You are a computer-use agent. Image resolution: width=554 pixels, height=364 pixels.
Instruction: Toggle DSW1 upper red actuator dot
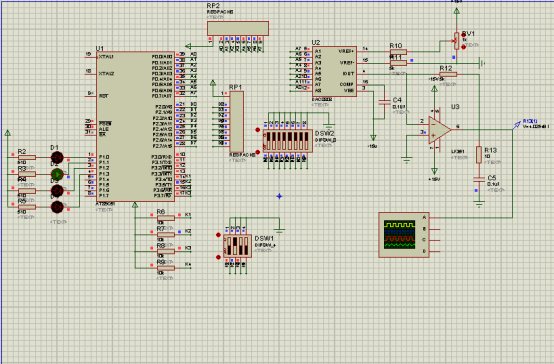tap(218, 235)
